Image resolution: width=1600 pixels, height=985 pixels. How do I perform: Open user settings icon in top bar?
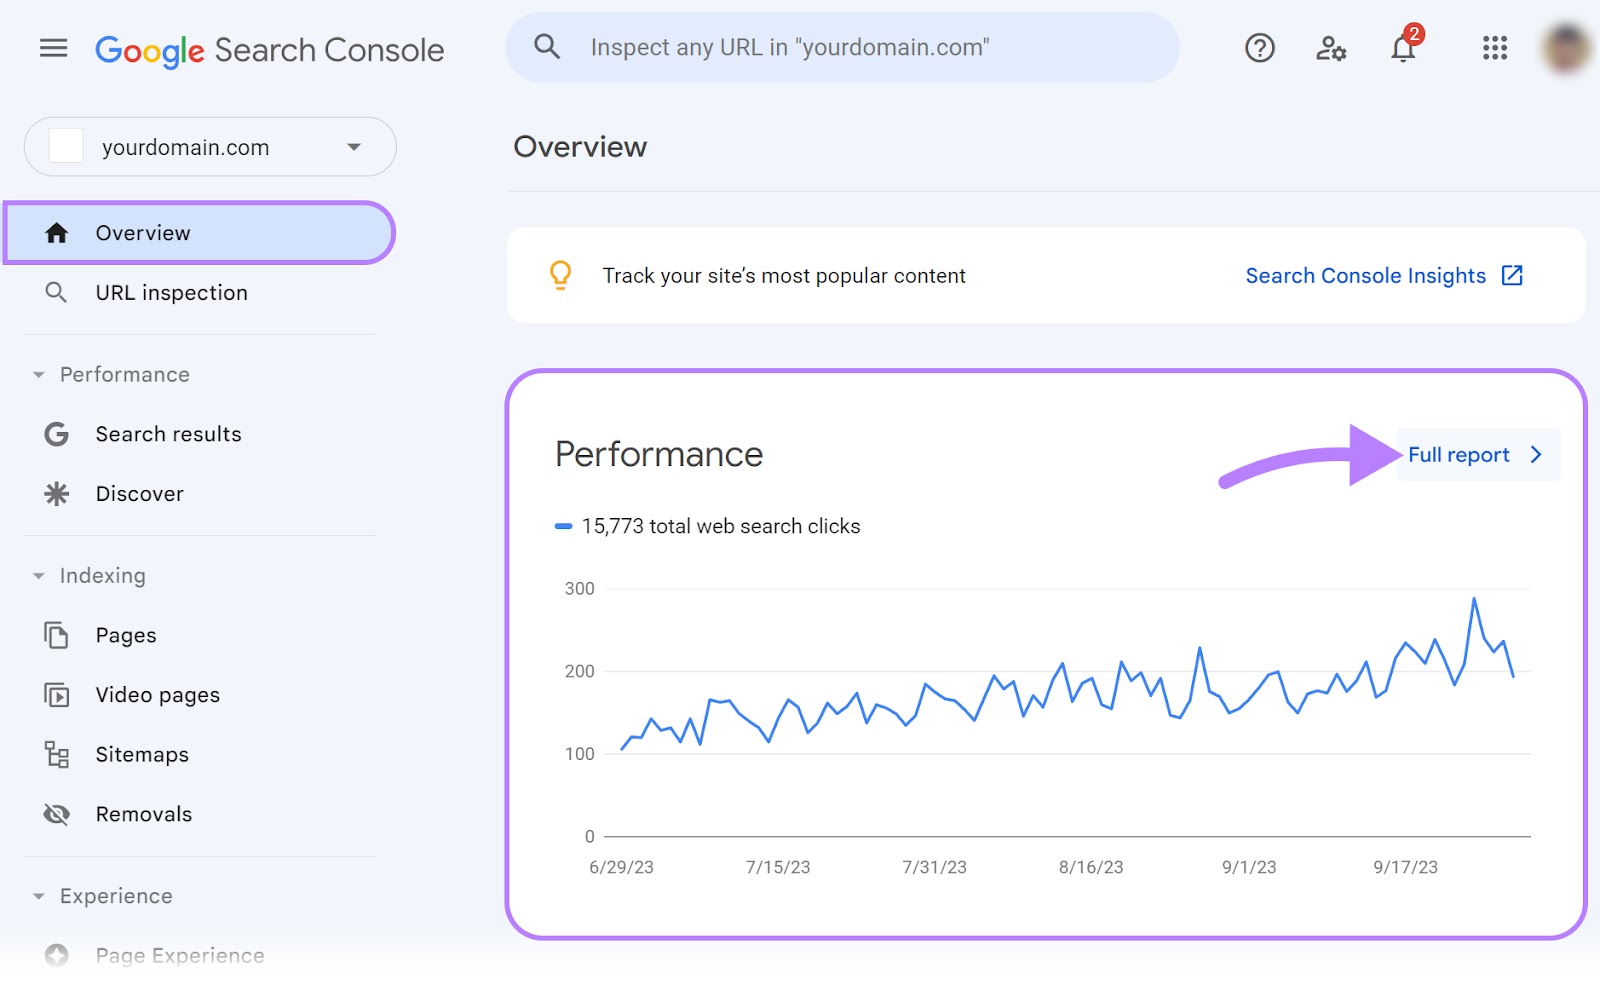(1330, 47)
